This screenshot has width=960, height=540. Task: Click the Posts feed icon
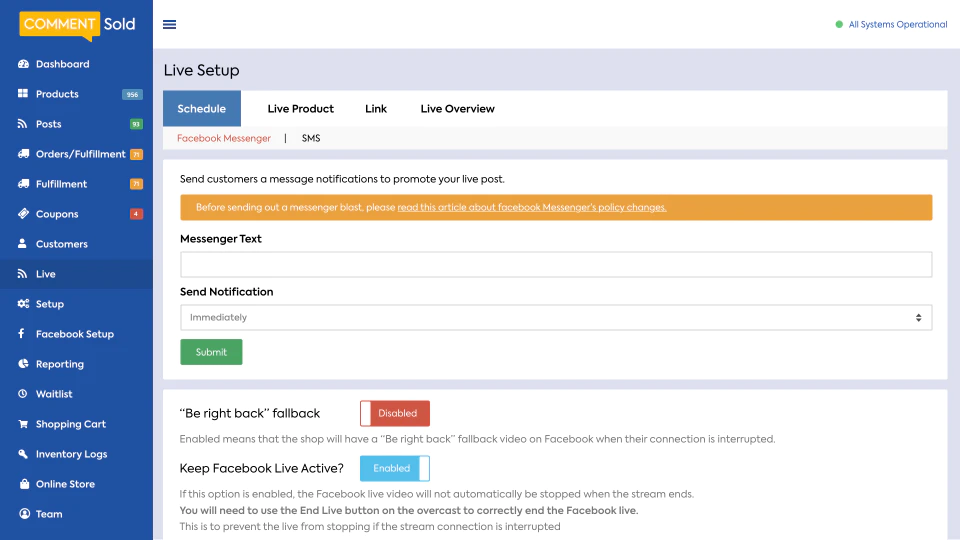click(x=23, y=124)
